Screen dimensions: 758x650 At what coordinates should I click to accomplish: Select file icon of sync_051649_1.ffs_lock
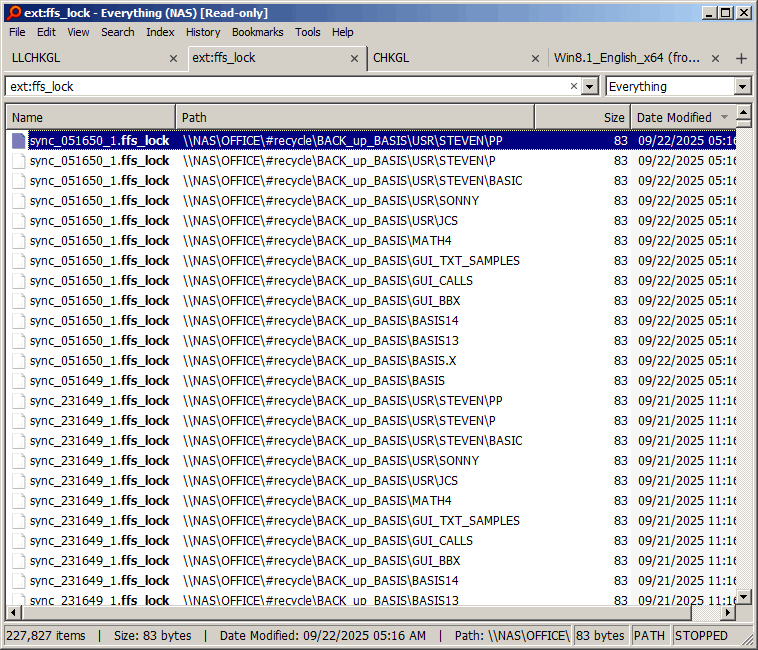coord(19,381)
